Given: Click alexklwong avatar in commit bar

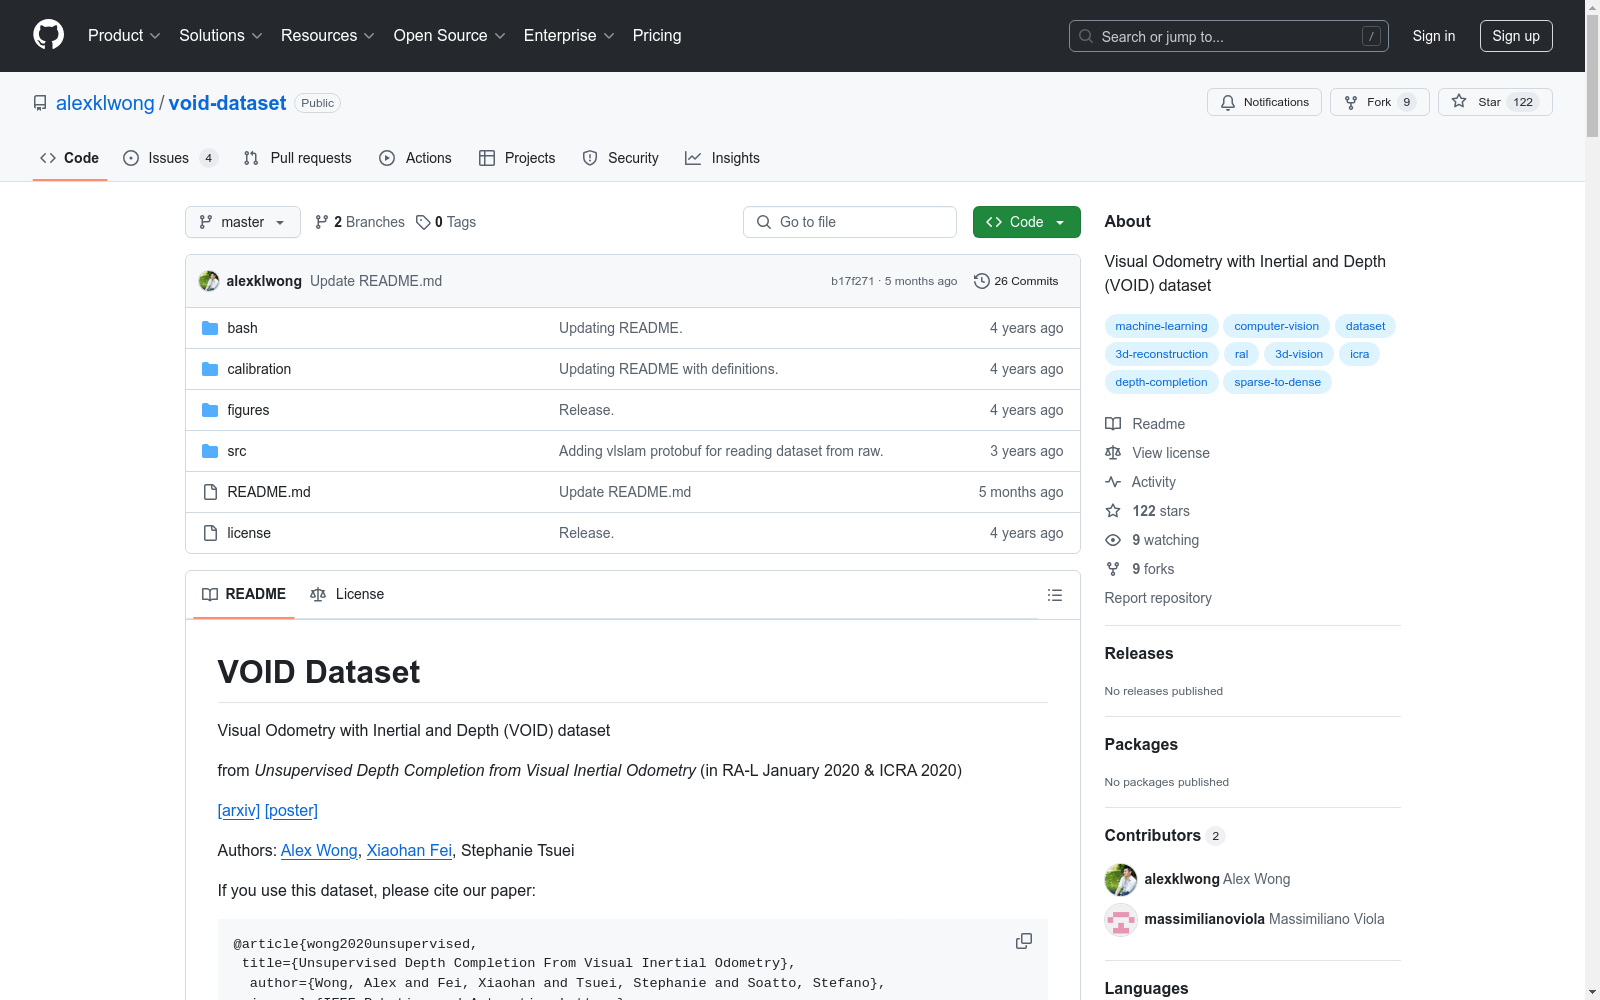Looking at the screenshot, I should pos(209,281).
